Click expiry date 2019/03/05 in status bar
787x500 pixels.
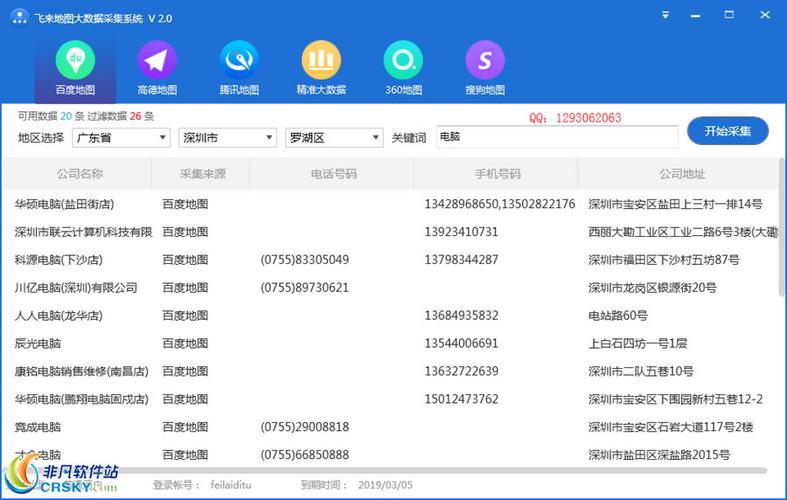[385, 485]
